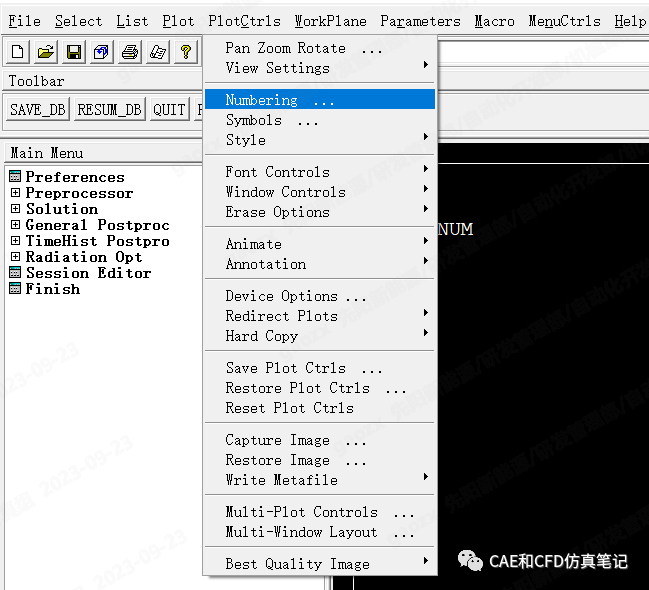Choose Multi-Plot Controls entry
The height and width of the screenshot is (590, 649).
(320, 512)
